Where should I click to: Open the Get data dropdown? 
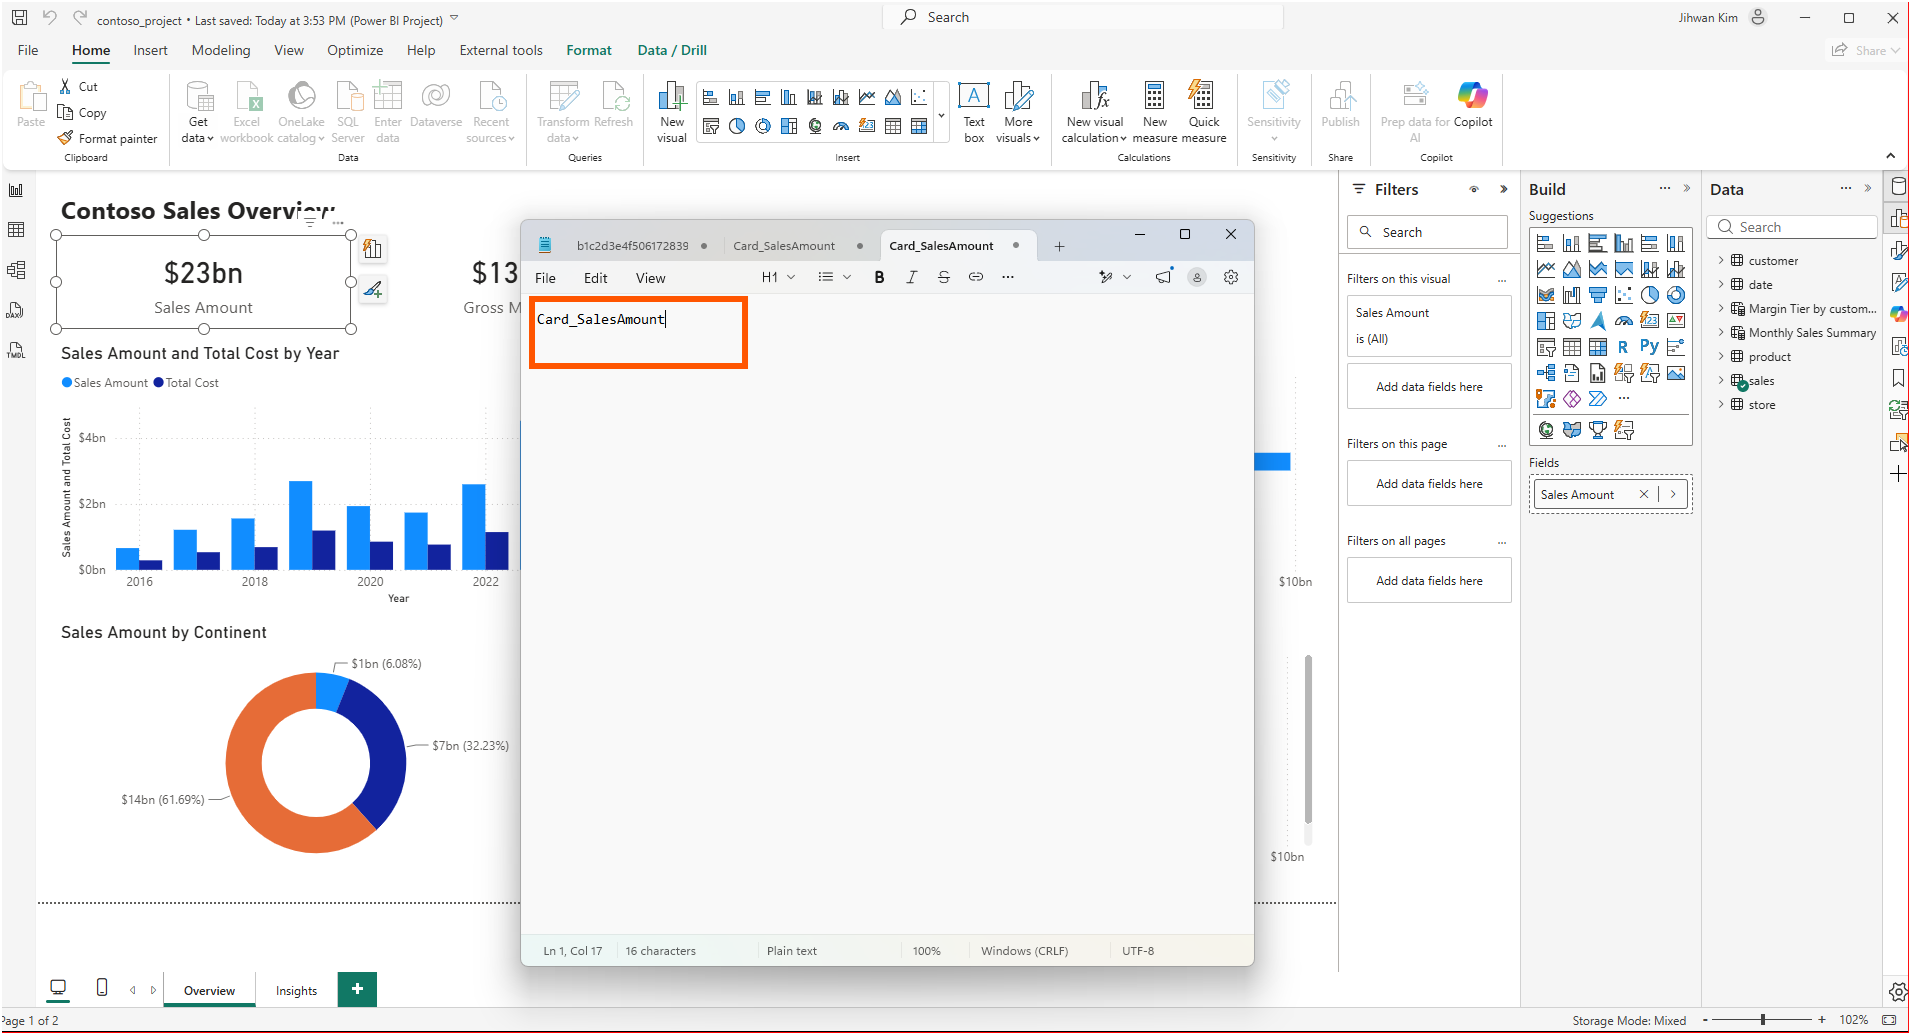[x=198, y=112]
